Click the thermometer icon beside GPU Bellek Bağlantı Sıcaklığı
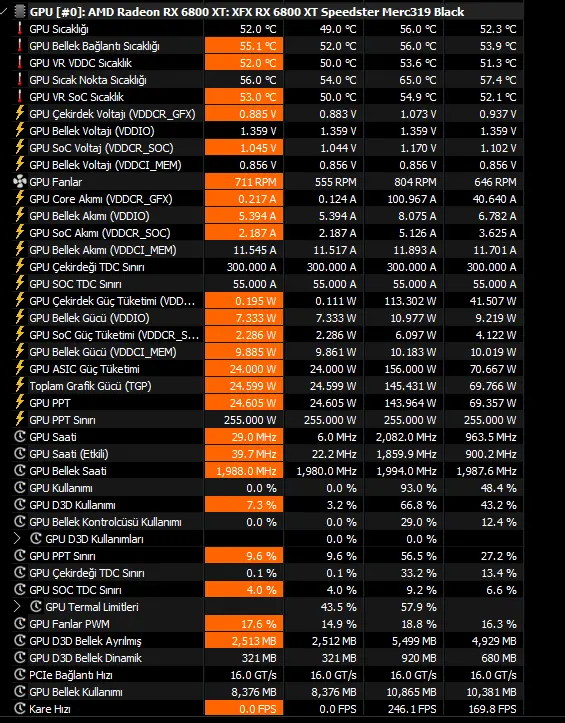Image resolution: width=565 pixels, height=723 pixels. (x=19, y=46)
